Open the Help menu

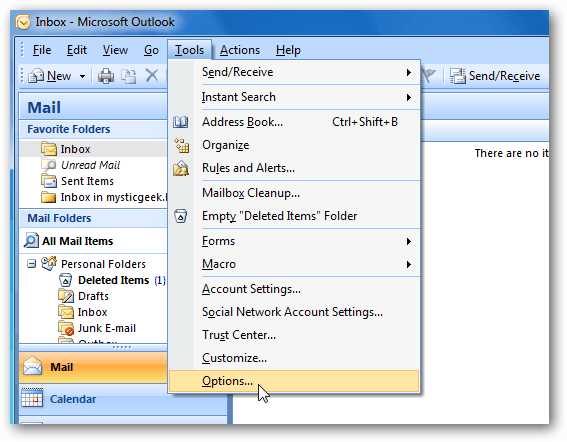pyautogui.click(x=288, y=50)
